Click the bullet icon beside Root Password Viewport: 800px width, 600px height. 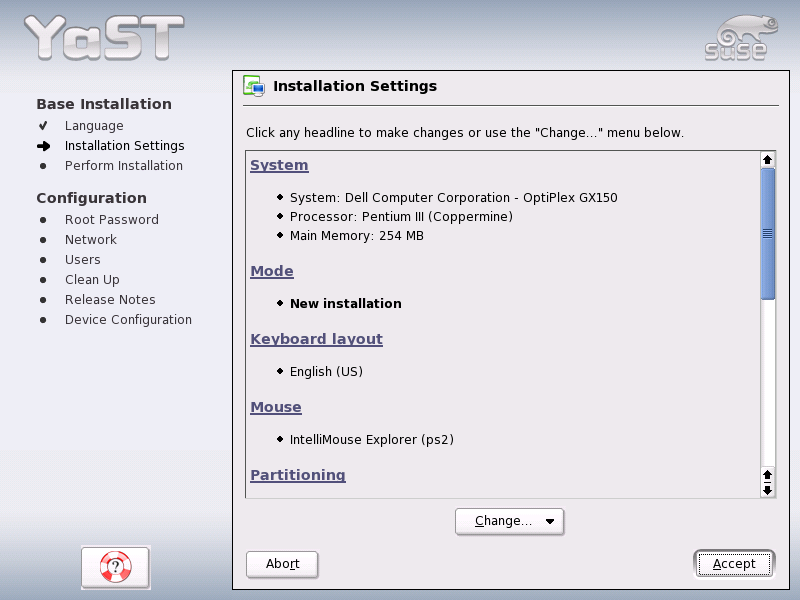pos(41,219)
